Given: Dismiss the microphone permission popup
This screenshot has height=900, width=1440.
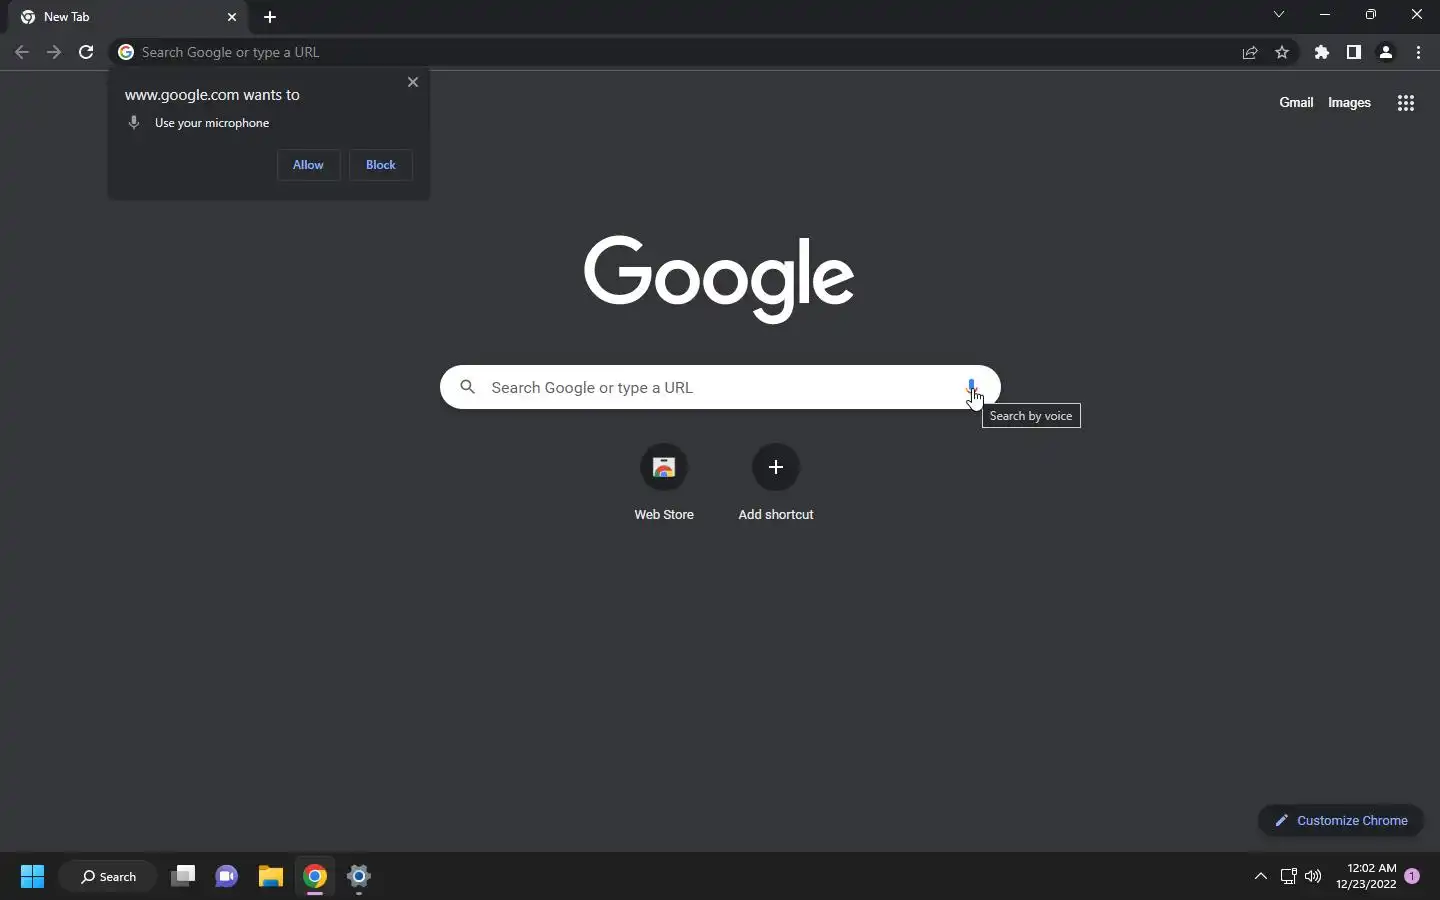Looking at the screenshot, I should click(x=413, y=82).
